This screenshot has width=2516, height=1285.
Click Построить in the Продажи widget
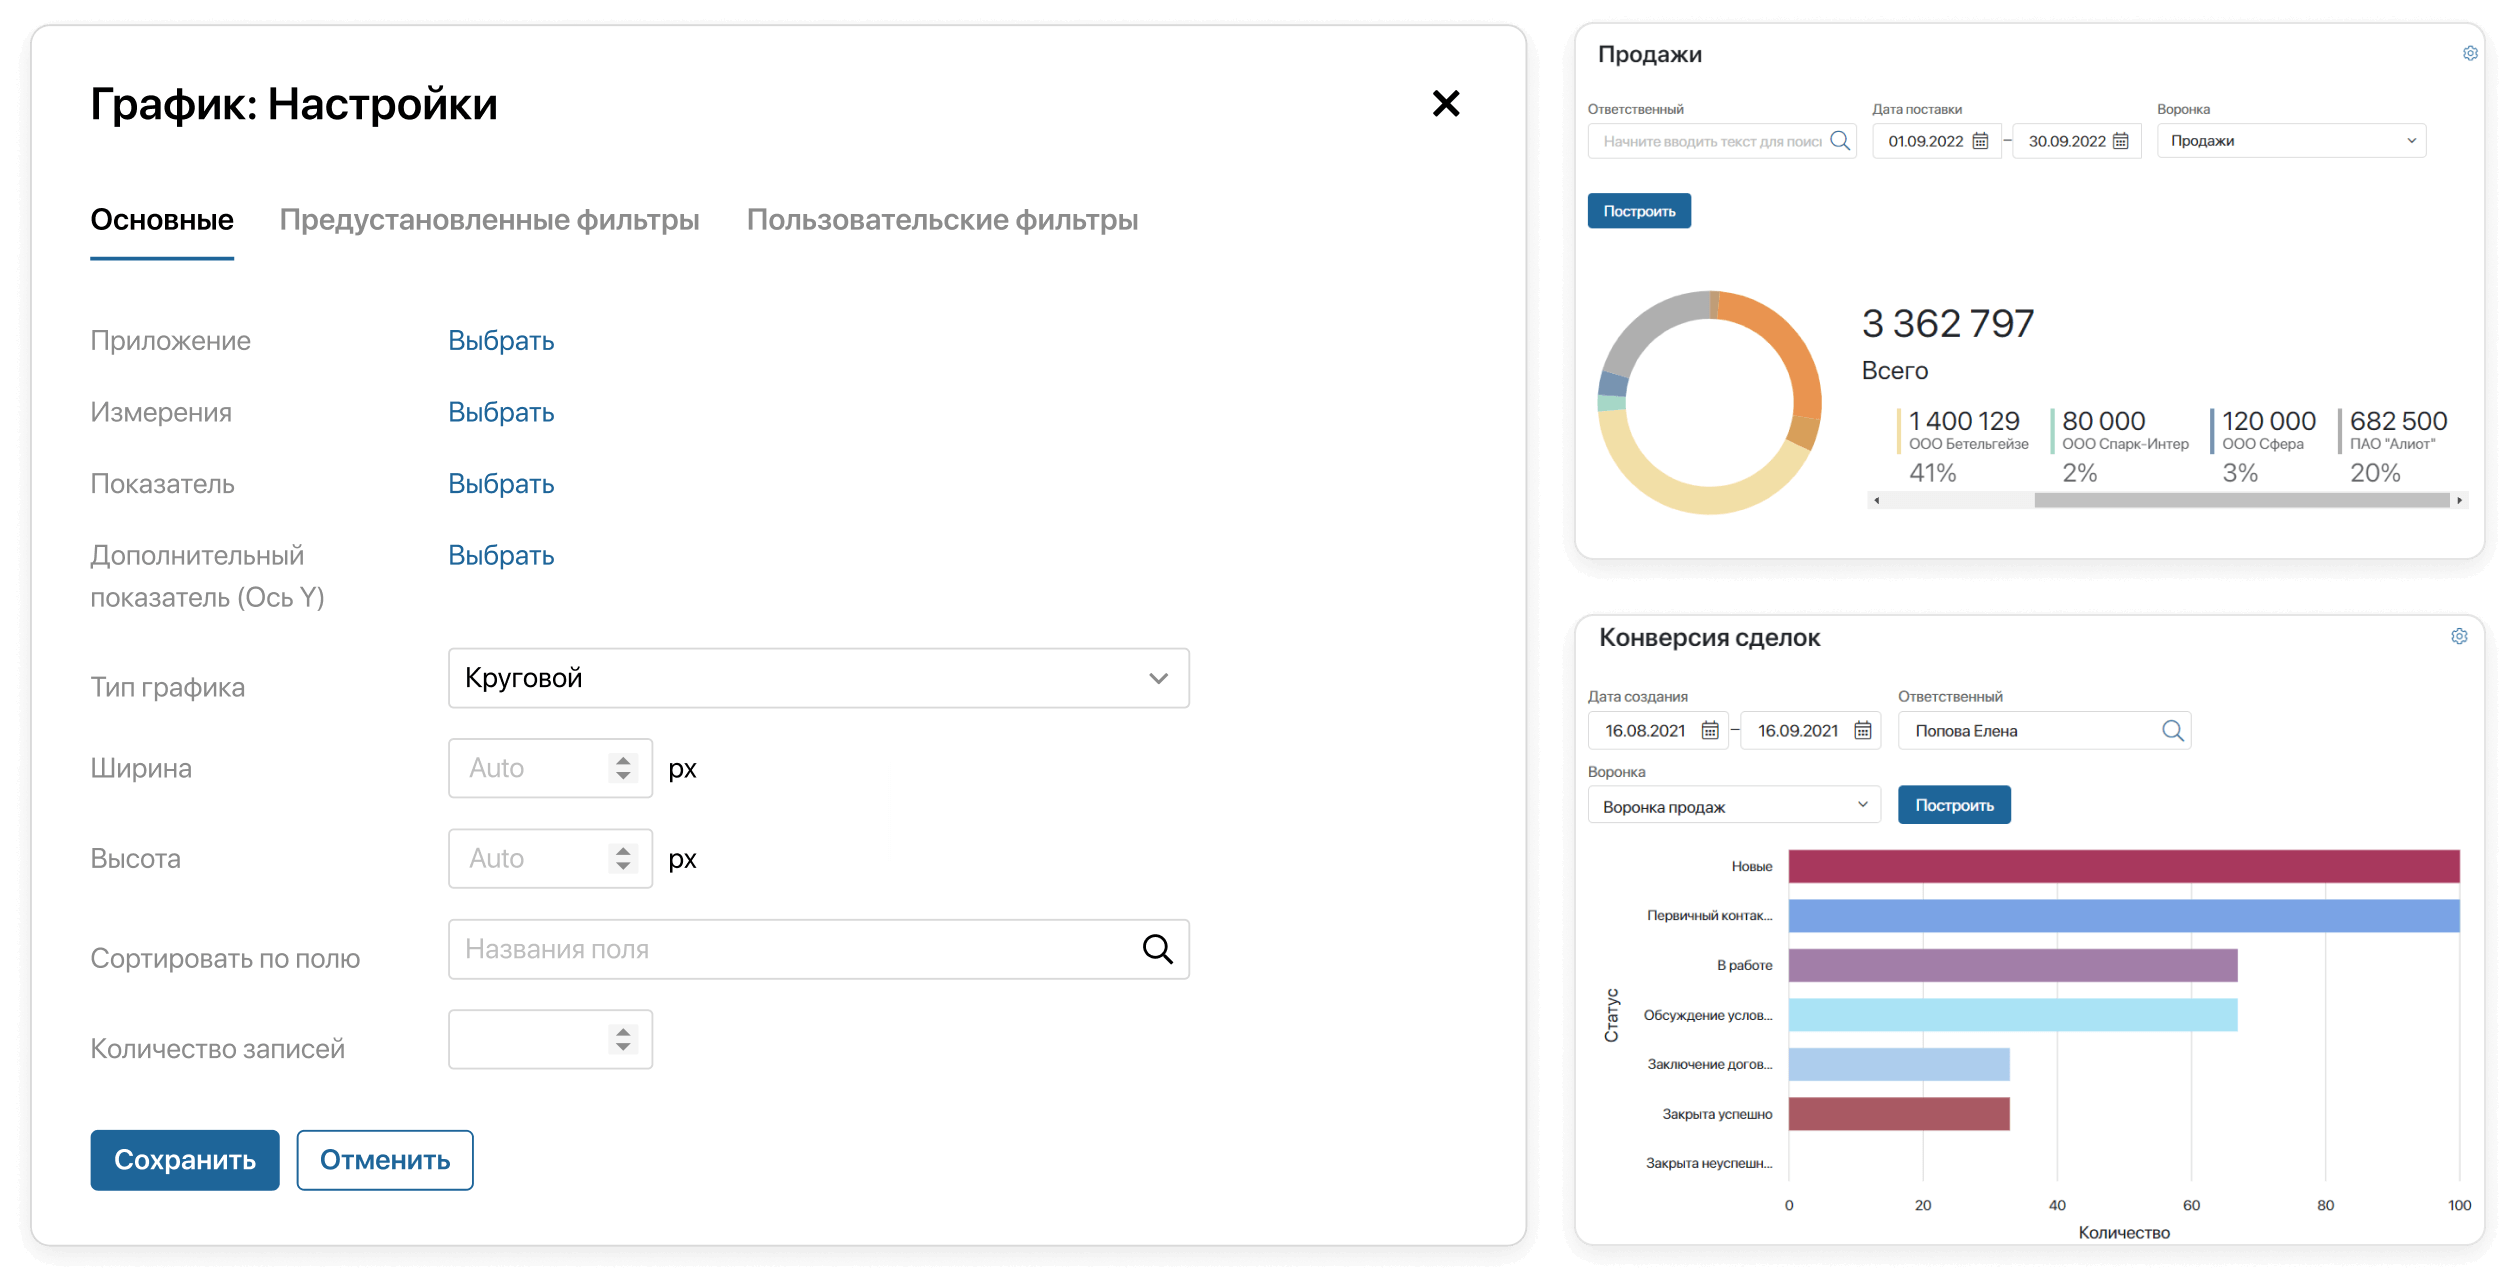(x=1639, y=210)
